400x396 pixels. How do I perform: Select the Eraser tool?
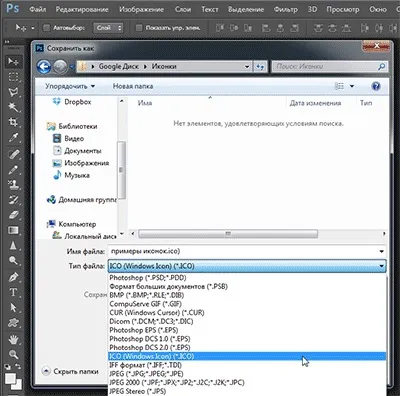tap(13, 215)
